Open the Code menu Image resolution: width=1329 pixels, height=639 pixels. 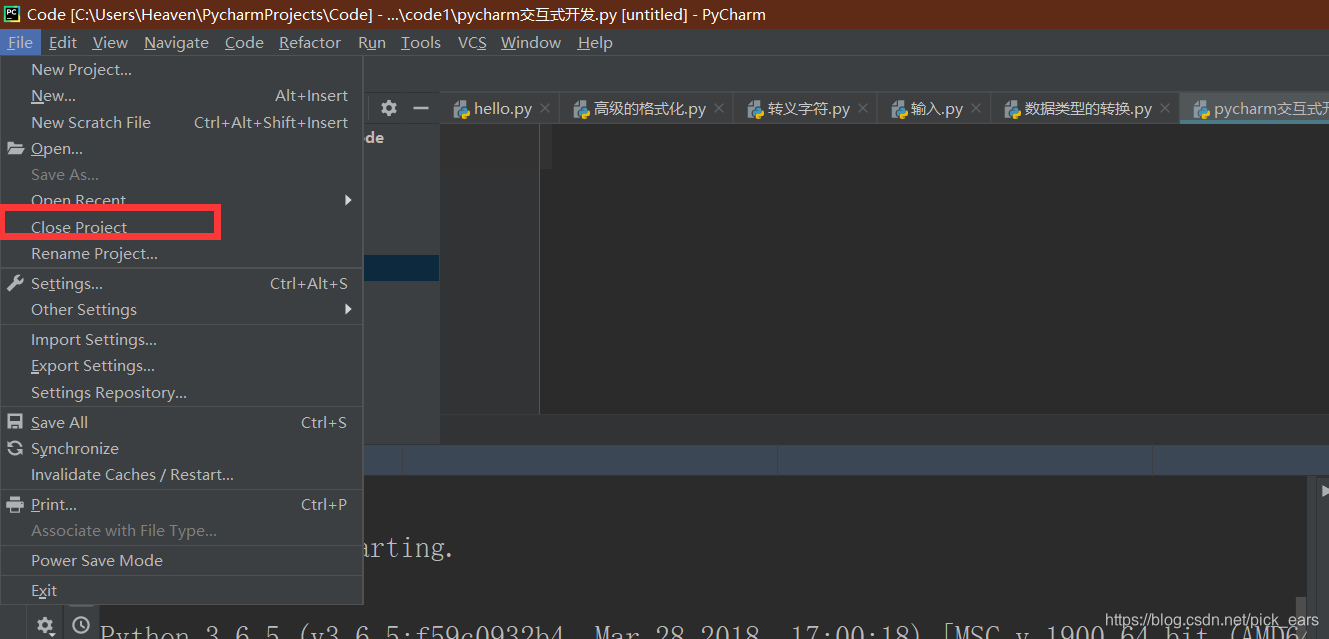click(244, 42)
